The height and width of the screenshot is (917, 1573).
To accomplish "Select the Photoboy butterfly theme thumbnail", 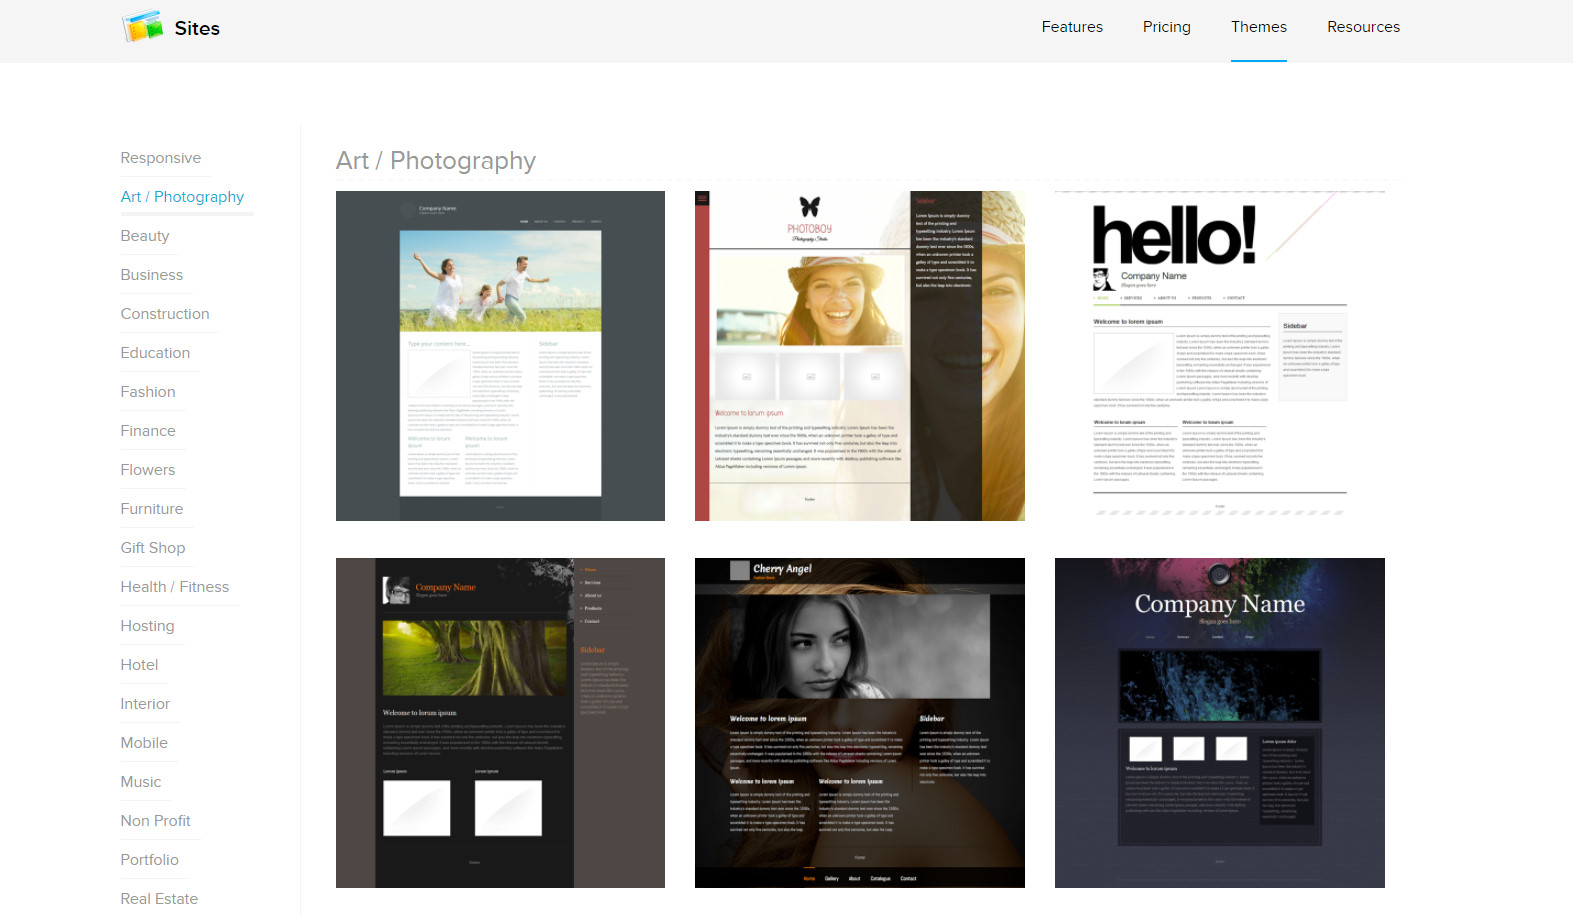I will pos(859,356).
